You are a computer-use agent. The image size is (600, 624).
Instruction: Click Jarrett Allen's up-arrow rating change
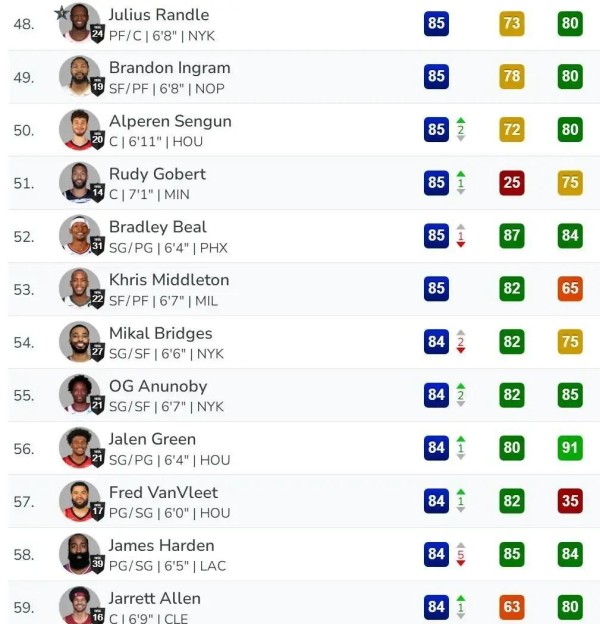[461, 606]
